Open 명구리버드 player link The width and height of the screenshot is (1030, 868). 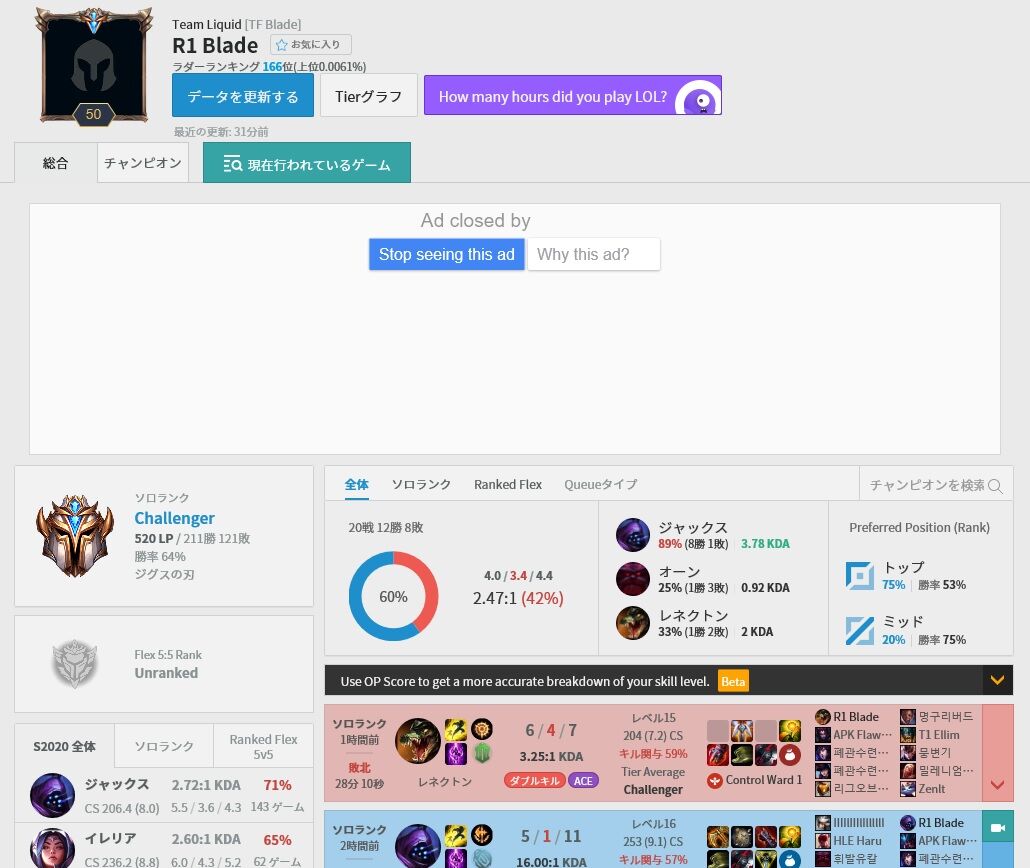pyautogui.click(x=945, y=717)
